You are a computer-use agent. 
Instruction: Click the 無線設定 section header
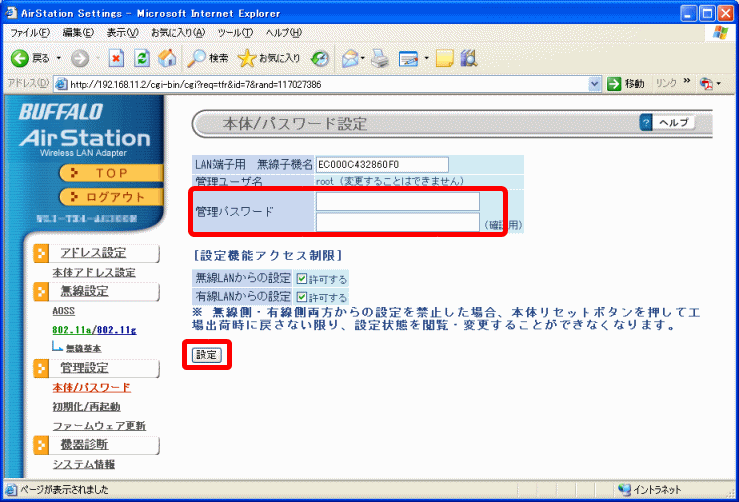click(x=84, y=292)
